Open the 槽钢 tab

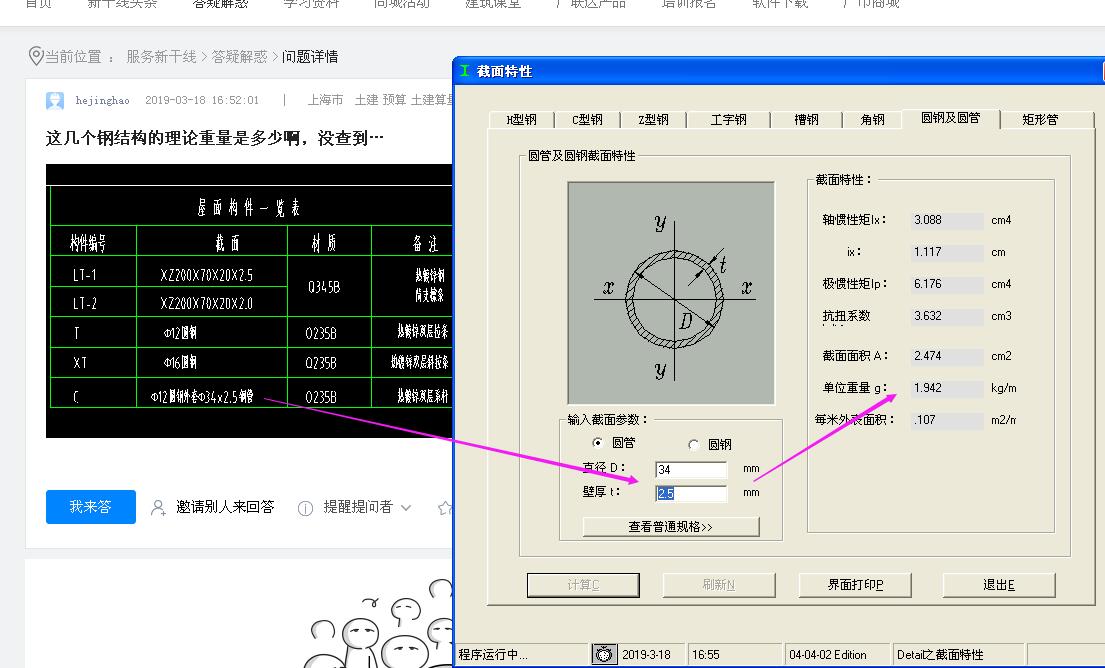click(x=806, y=120)
